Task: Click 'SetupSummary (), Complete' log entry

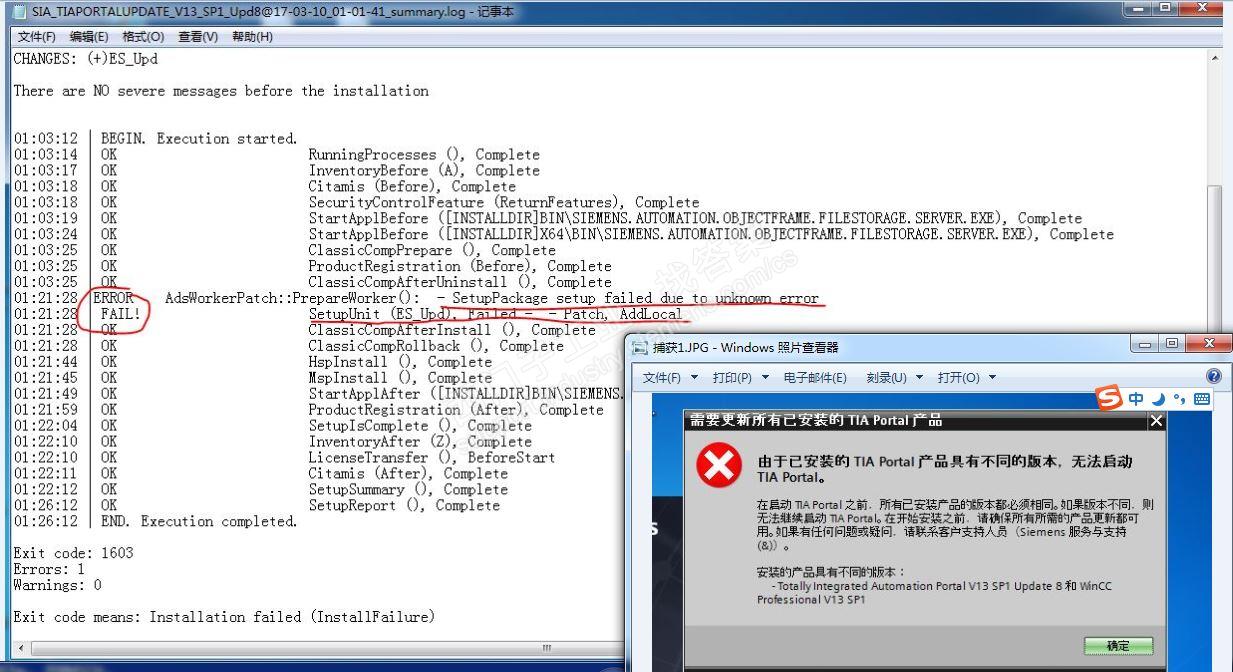Action: [408, 490]
